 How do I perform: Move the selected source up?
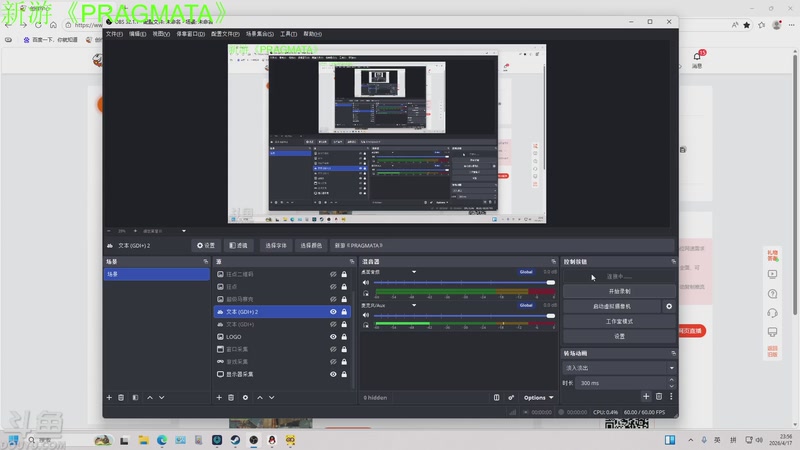260,397
